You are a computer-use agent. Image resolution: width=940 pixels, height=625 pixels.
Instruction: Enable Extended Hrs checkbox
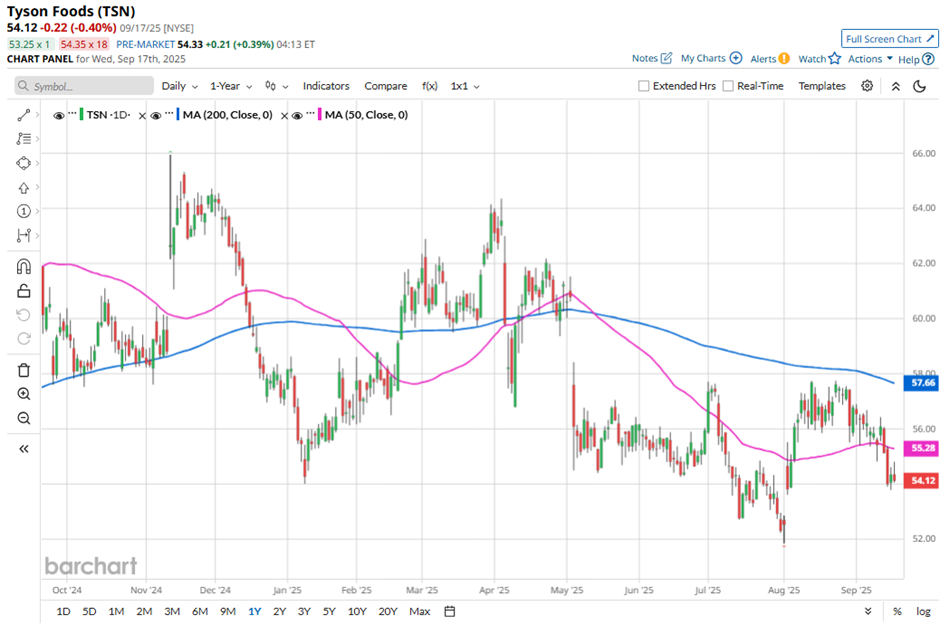[x=643, y=86]
